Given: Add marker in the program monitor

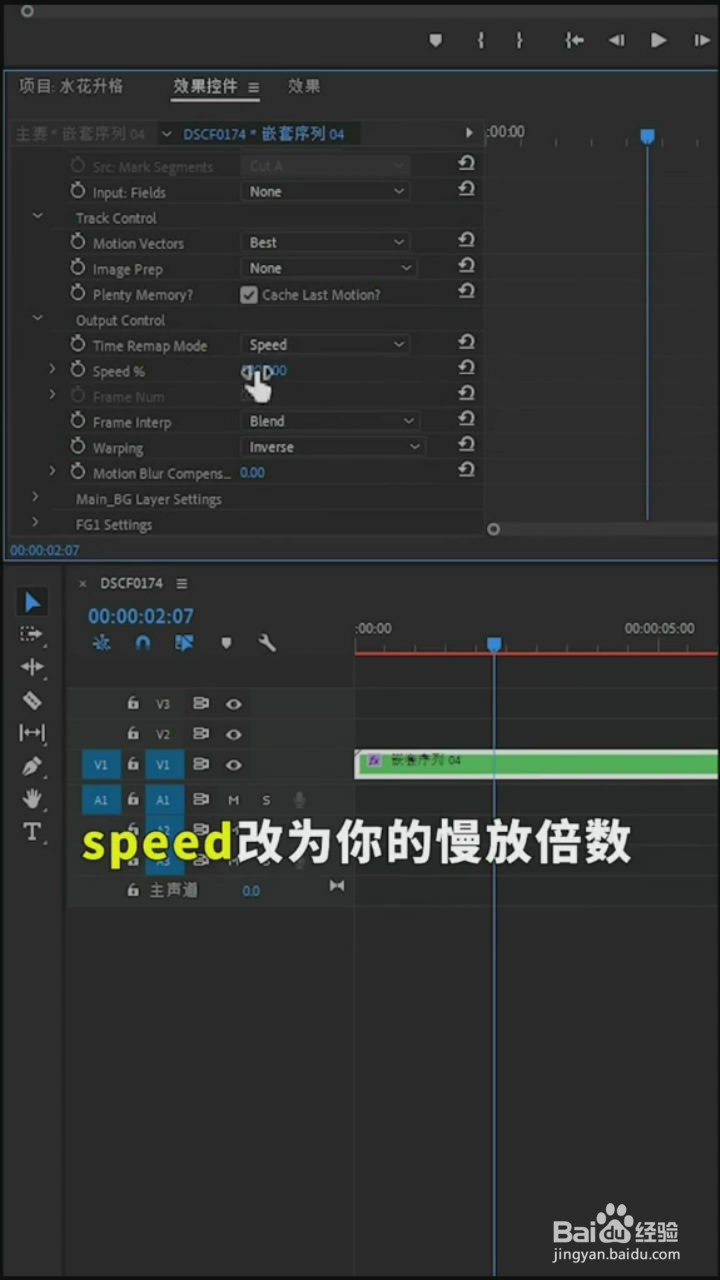Looking at the screenshot, I should tap(435, 40).
